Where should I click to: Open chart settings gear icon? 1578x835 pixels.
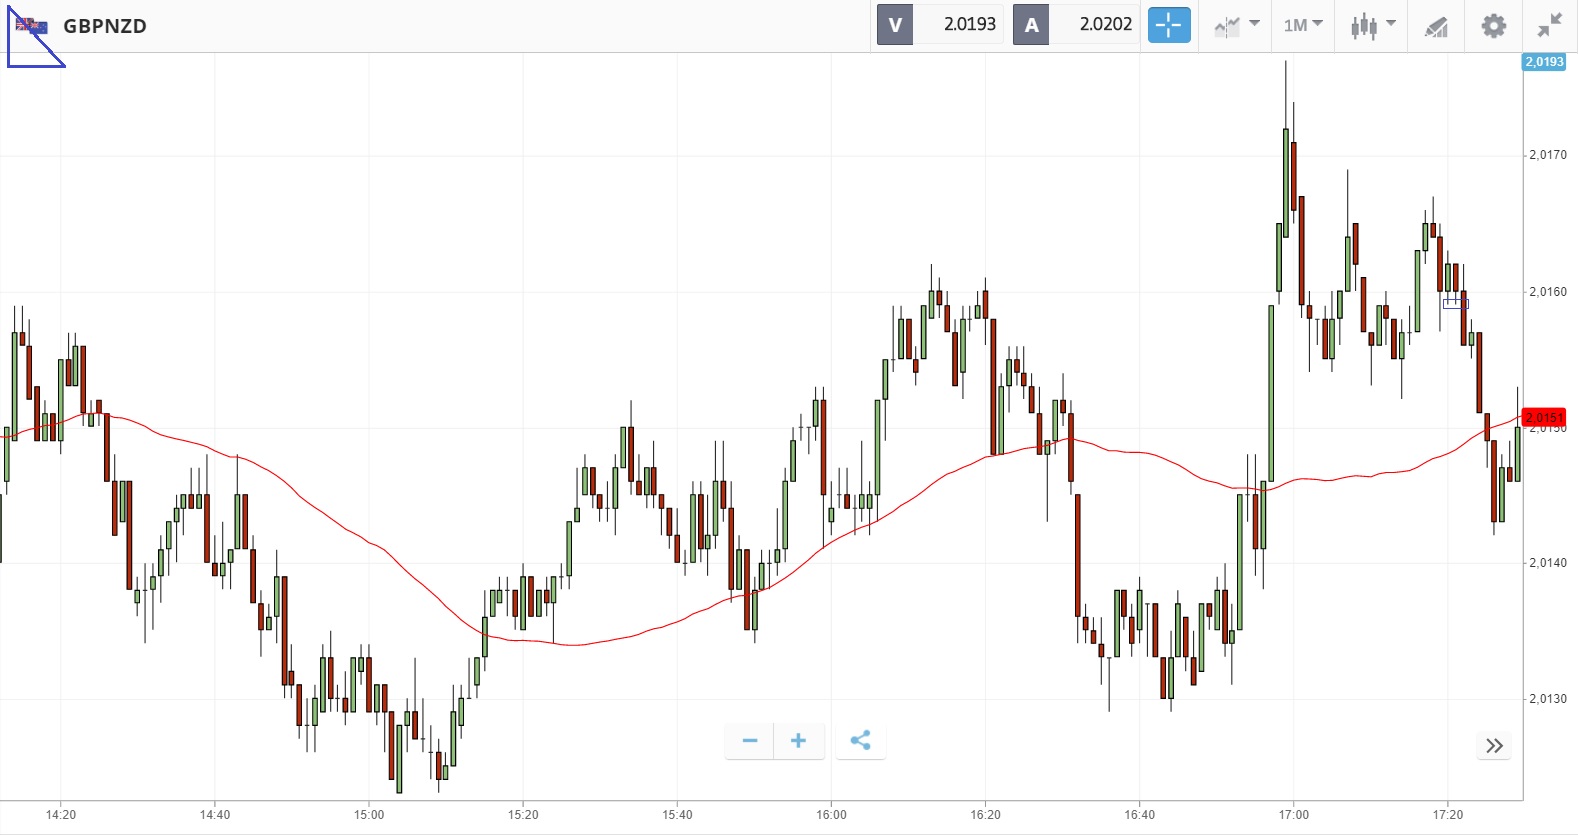click(1493, 25)
